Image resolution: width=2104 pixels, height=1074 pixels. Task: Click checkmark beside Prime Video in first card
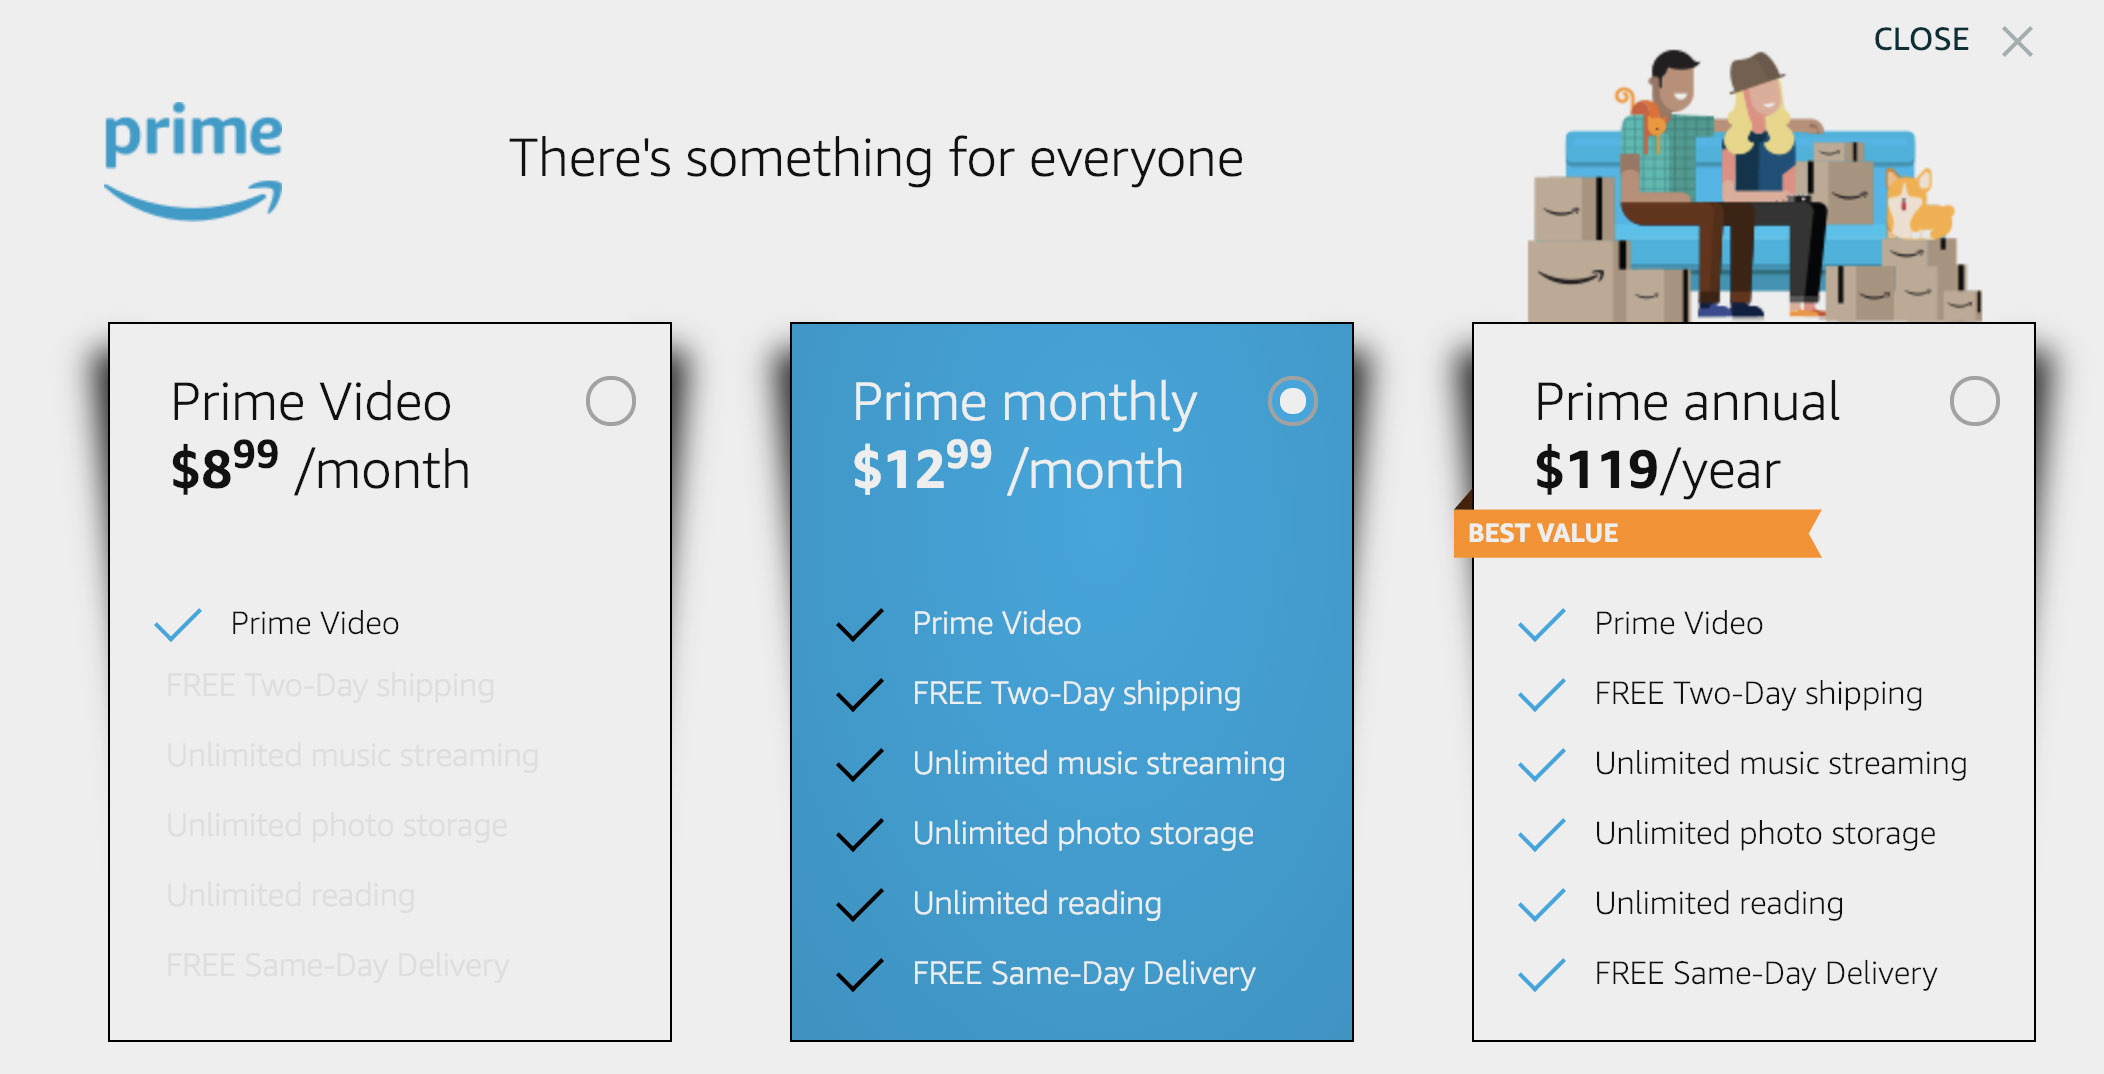(x=178, y=624)
